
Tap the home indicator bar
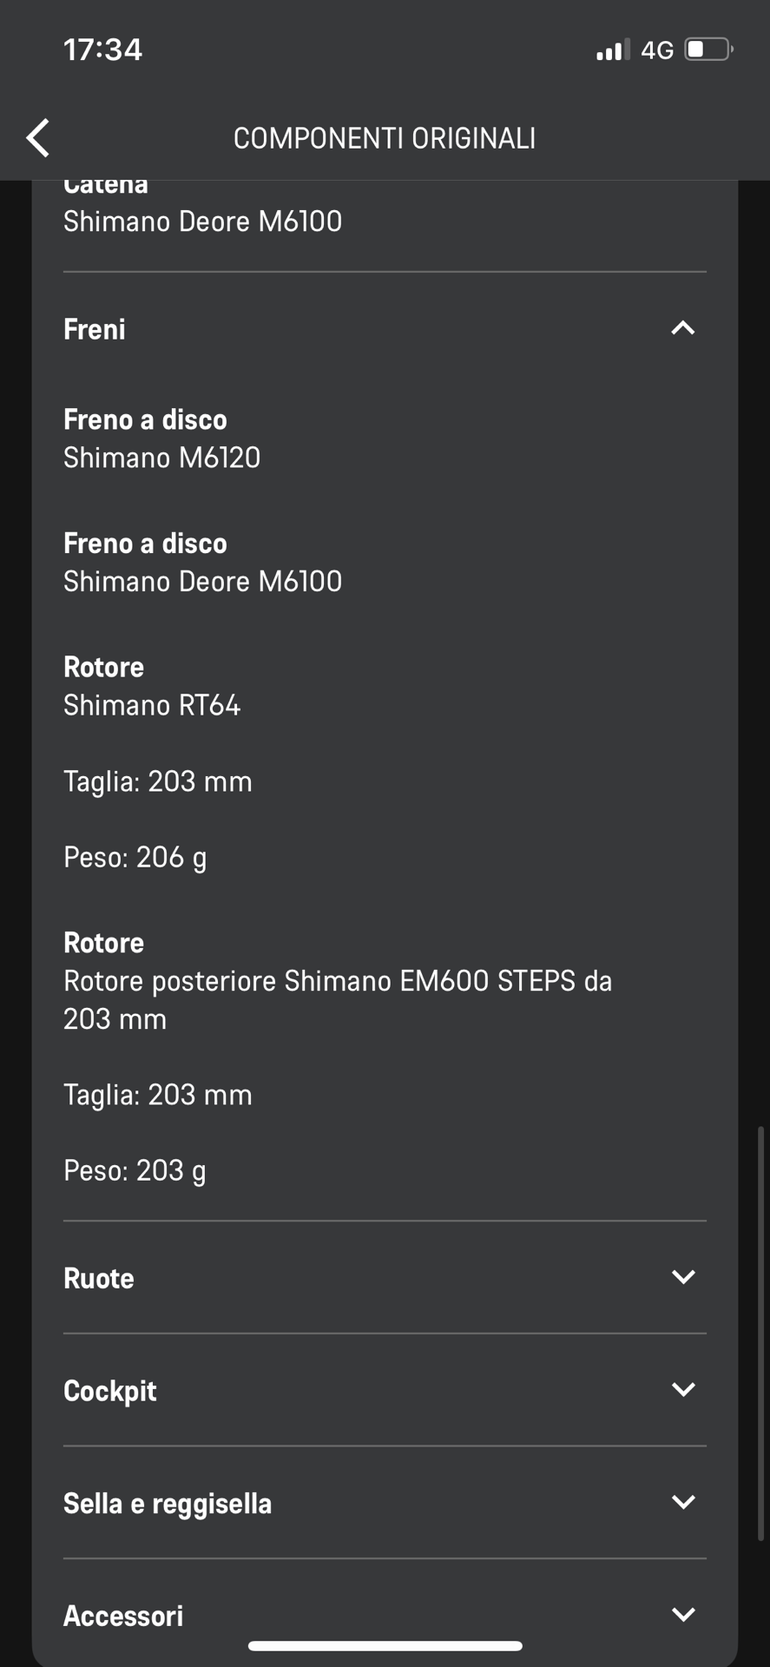tap(385, 1645)
